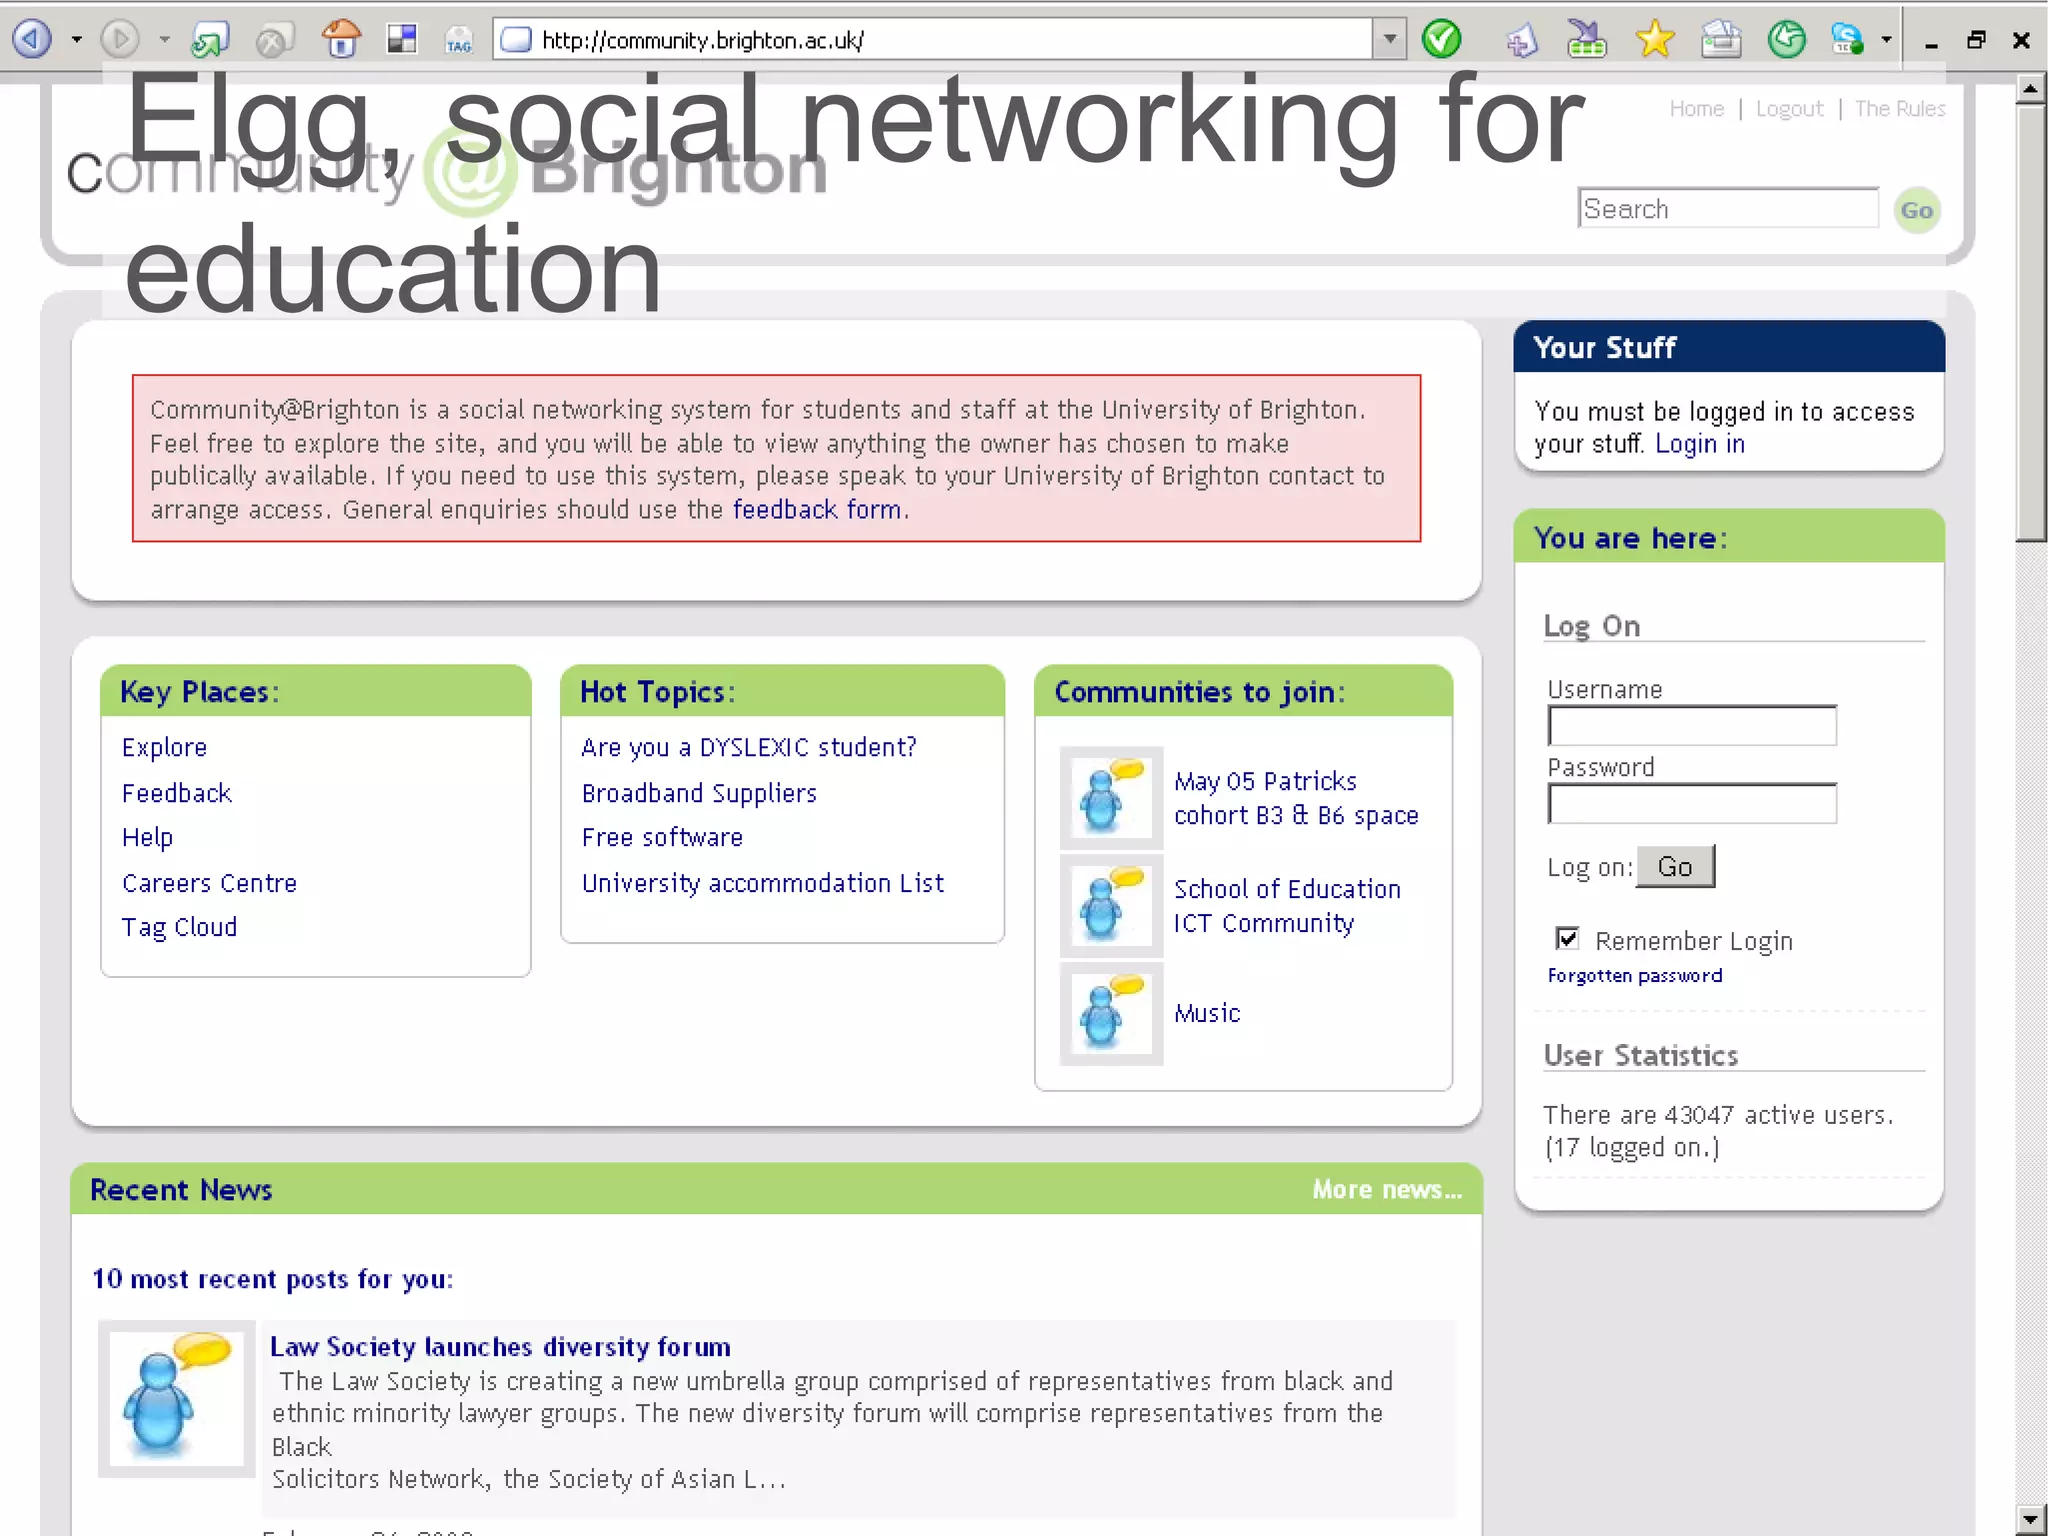Image resolution: width=2048 pixels, height=1536 pixels.
Task: Click the vertical scrollbar down arrow
Action: pos(2030,1519)
